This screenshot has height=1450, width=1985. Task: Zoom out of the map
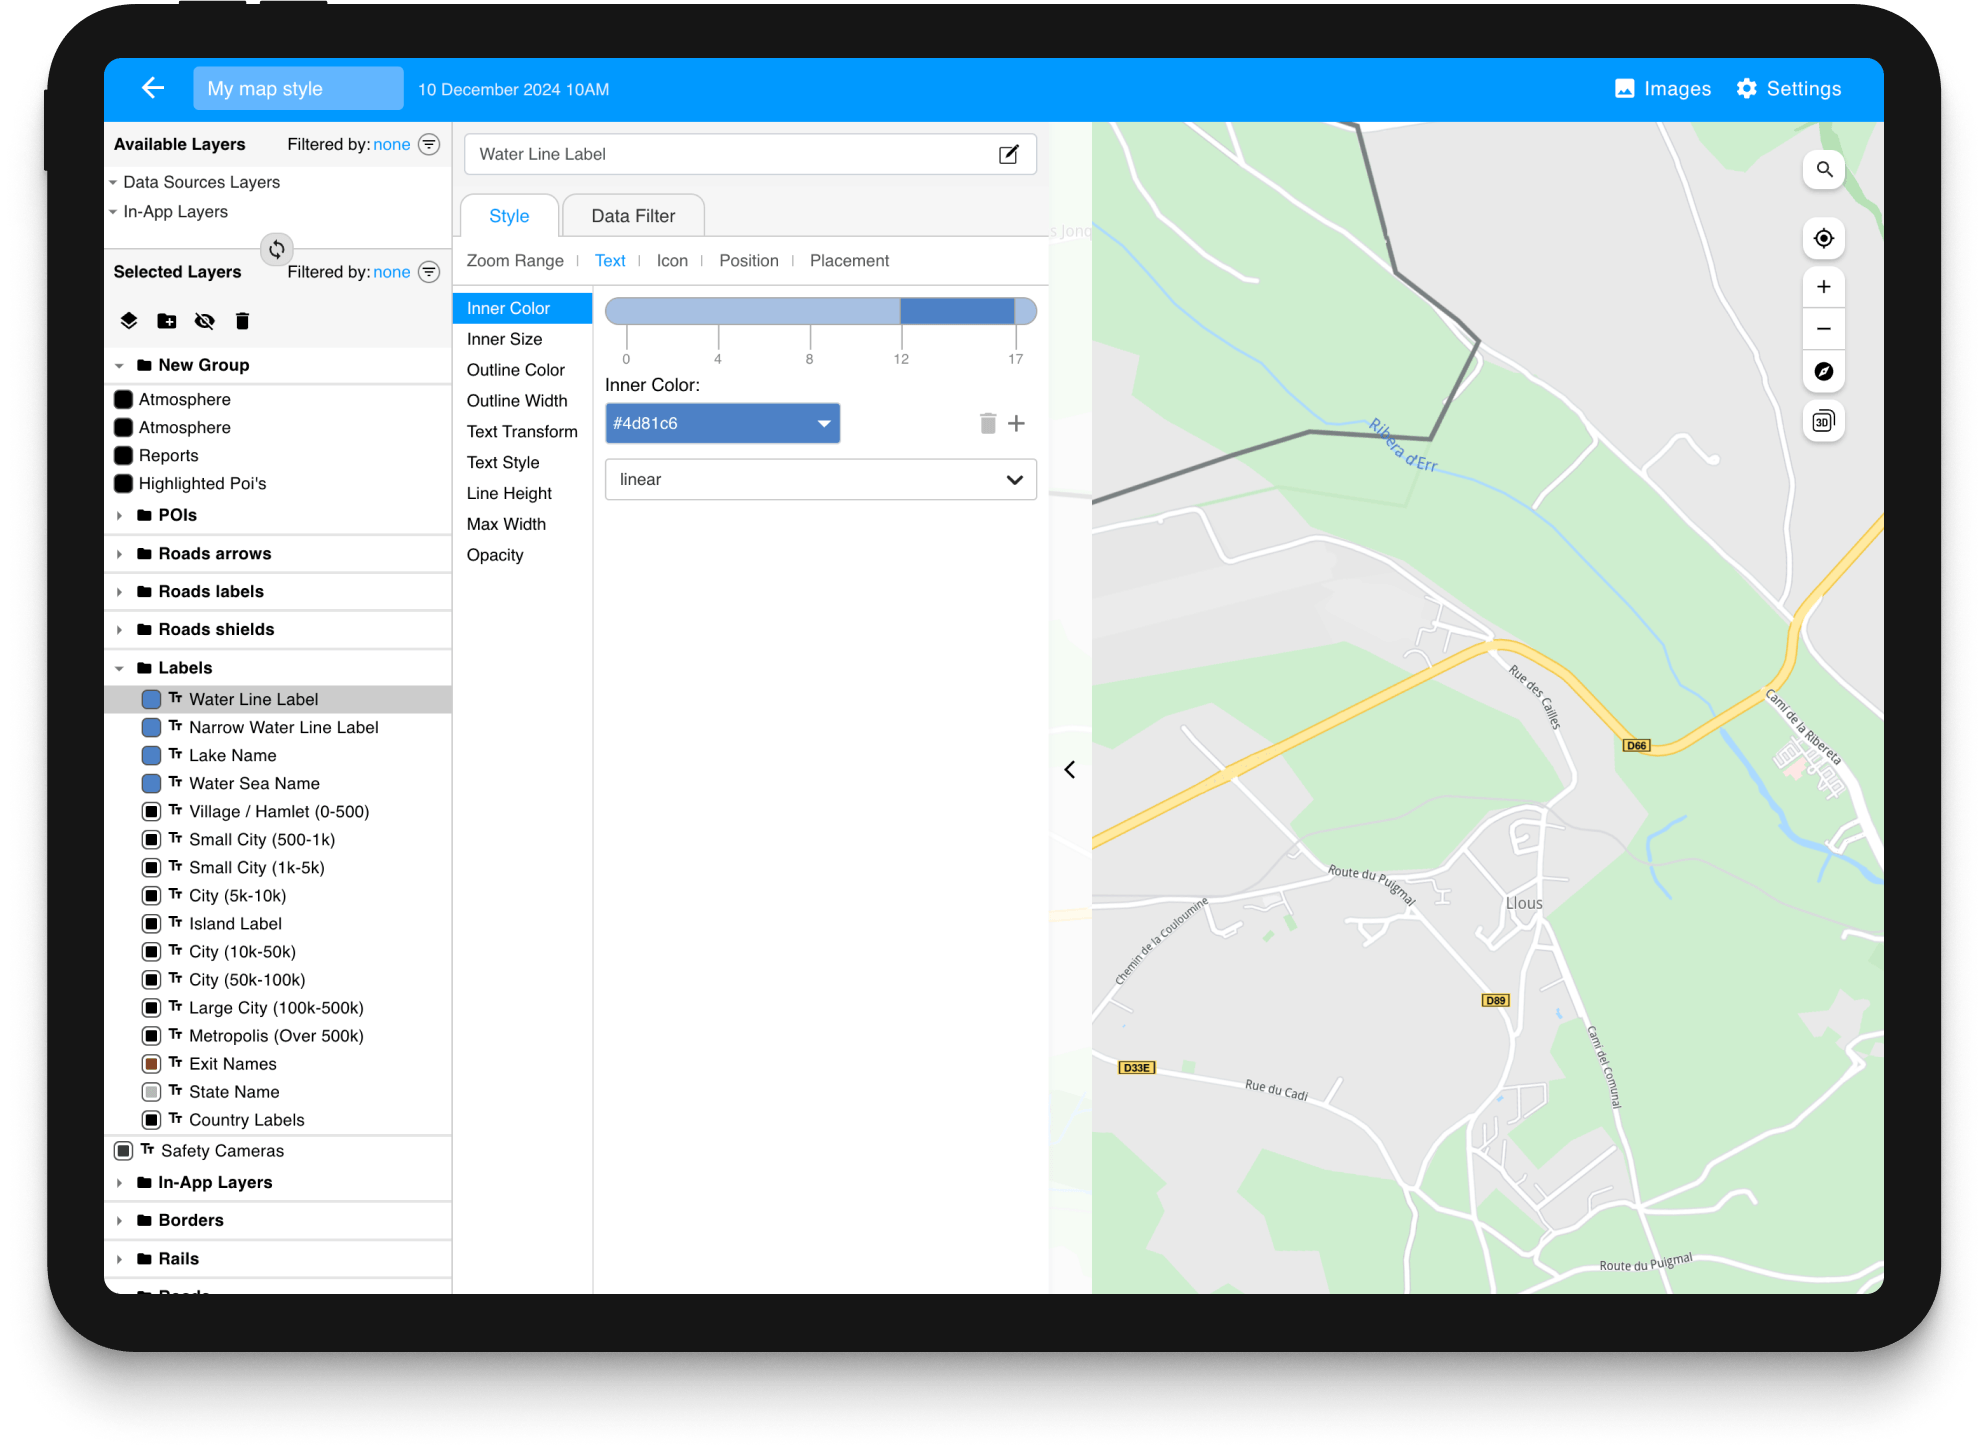click(1824, 329)
